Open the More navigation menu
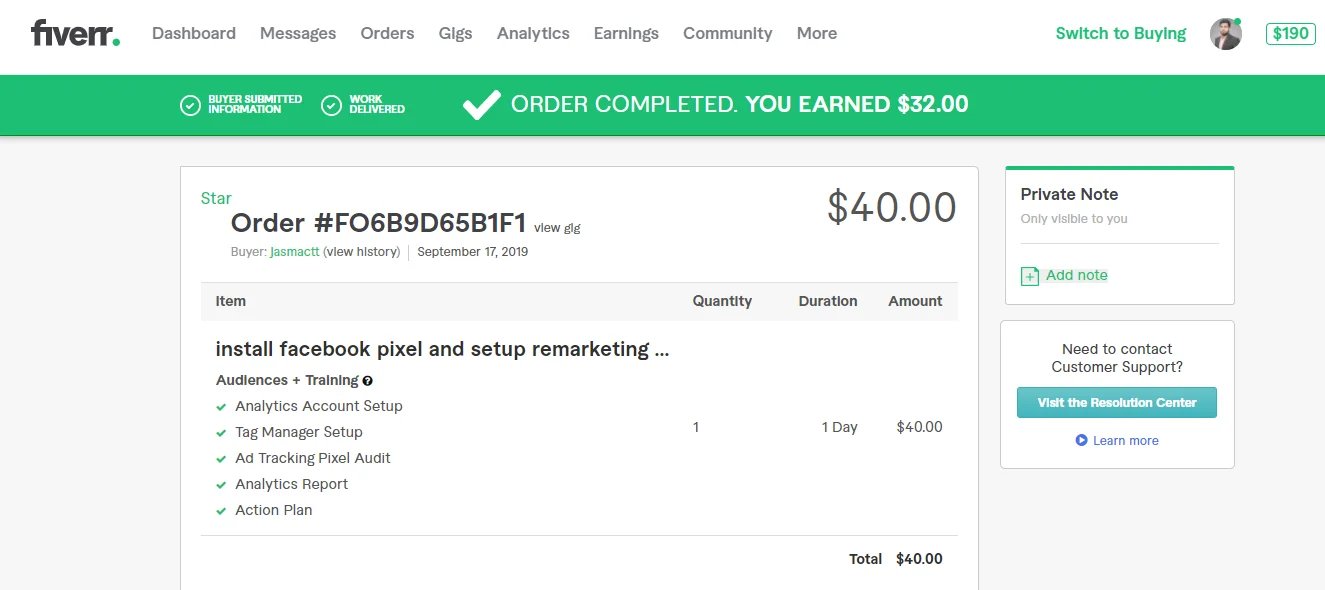This screenshot has width=1325, height=590. (x=816, y=33)
